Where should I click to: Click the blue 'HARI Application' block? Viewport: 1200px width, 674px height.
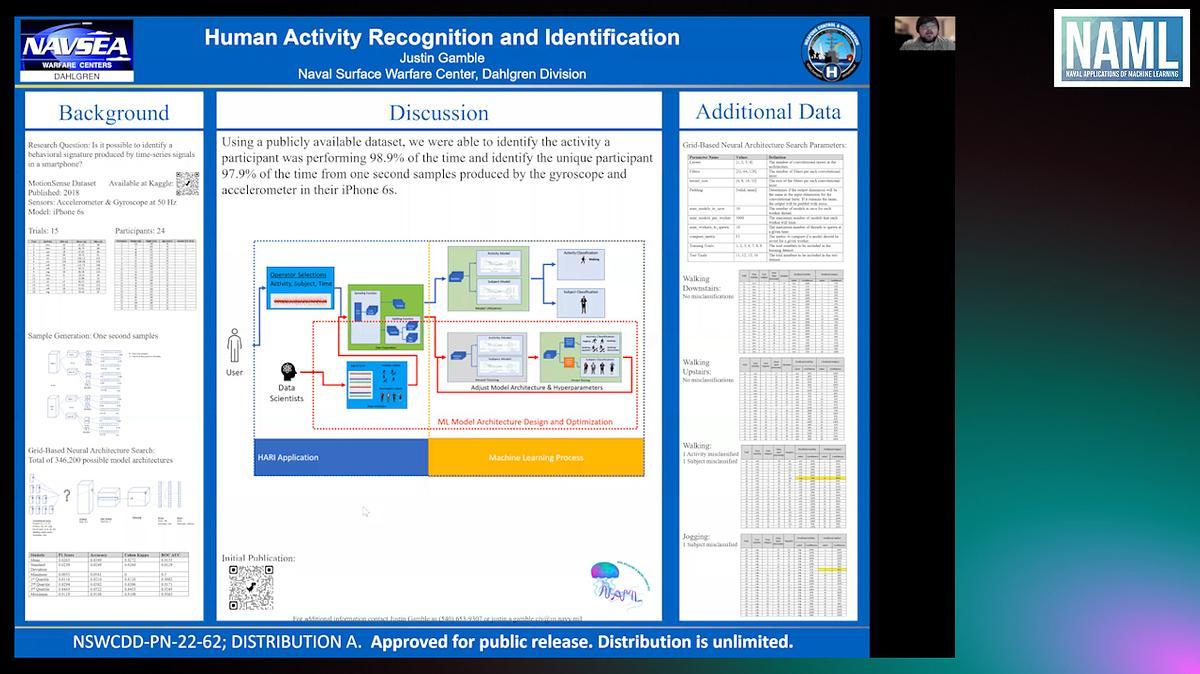click(x=341, y=457)
